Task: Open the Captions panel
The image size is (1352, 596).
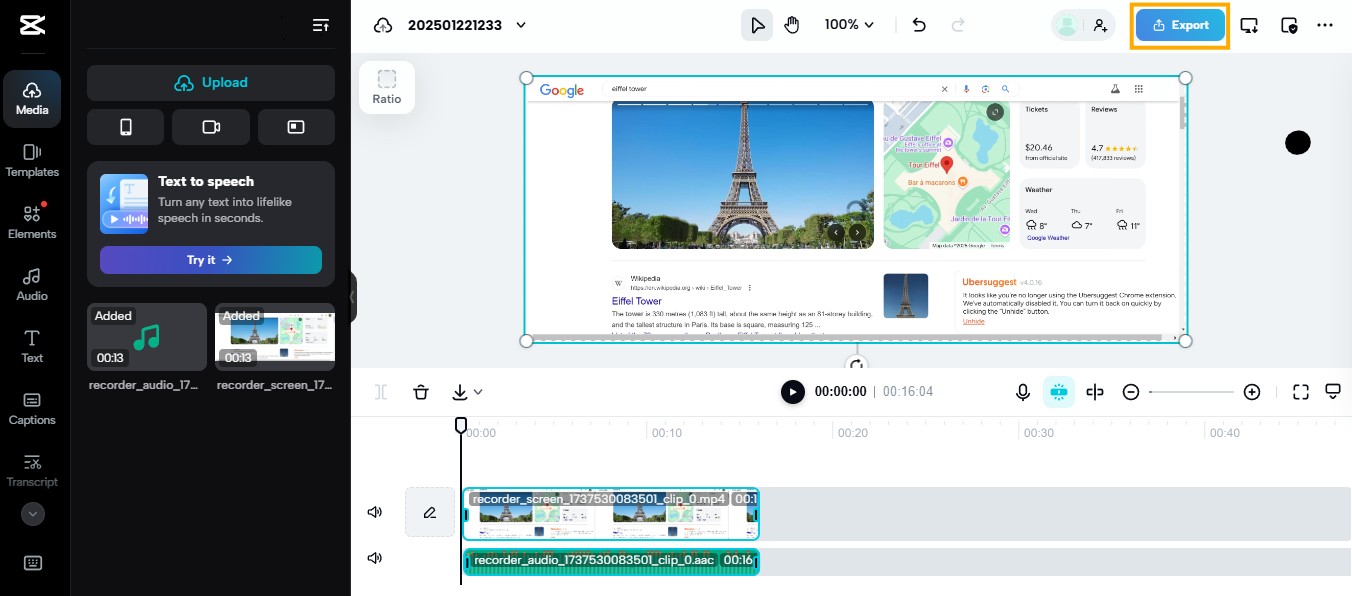Action: click(32, 408)
